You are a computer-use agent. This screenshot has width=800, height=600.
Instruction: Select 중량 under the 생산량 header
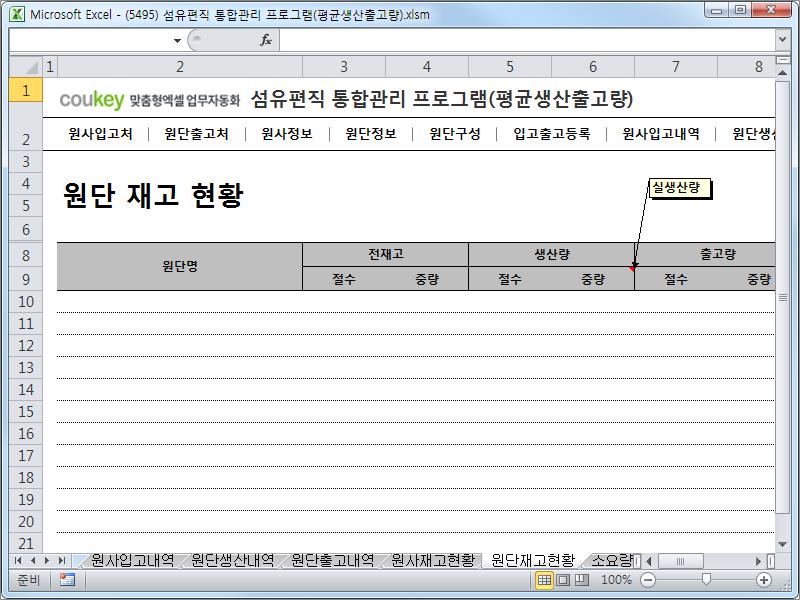click(x=593, y=279)
